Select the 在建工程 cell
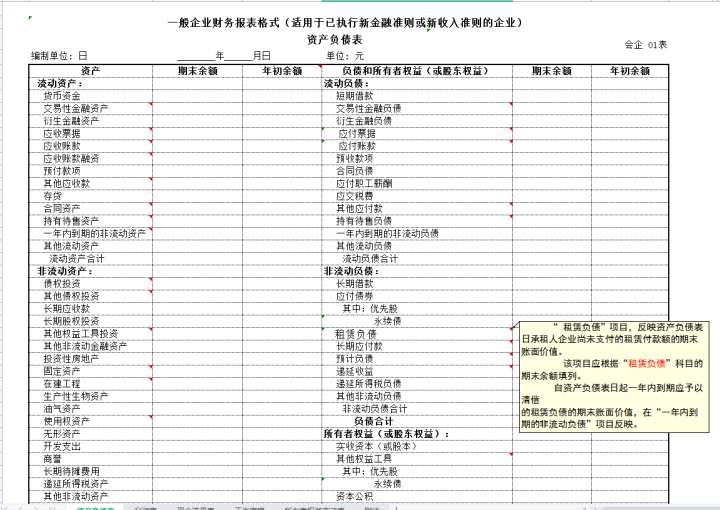 pos(90,384)
